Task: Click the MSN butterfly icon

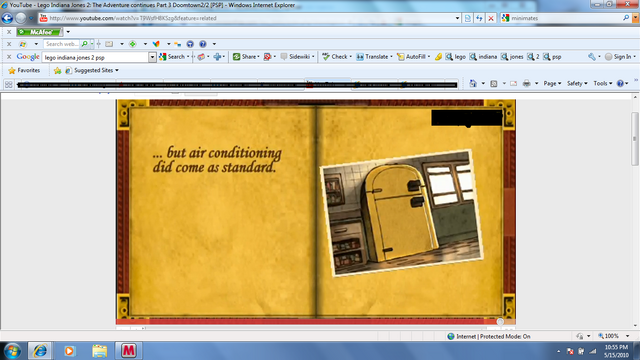Action: (156, 44)
